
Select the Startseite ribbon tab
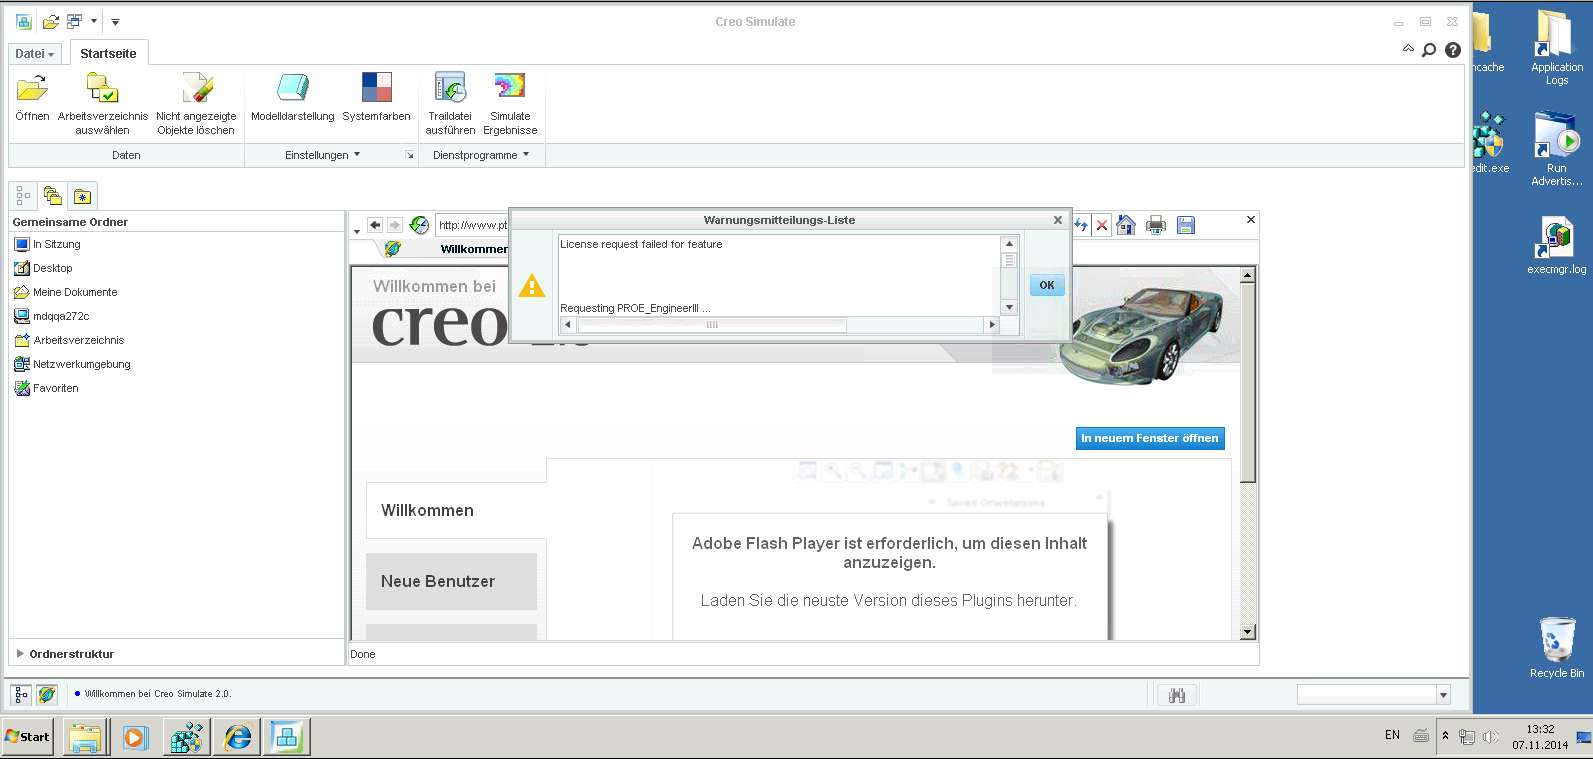pos(108,54)
